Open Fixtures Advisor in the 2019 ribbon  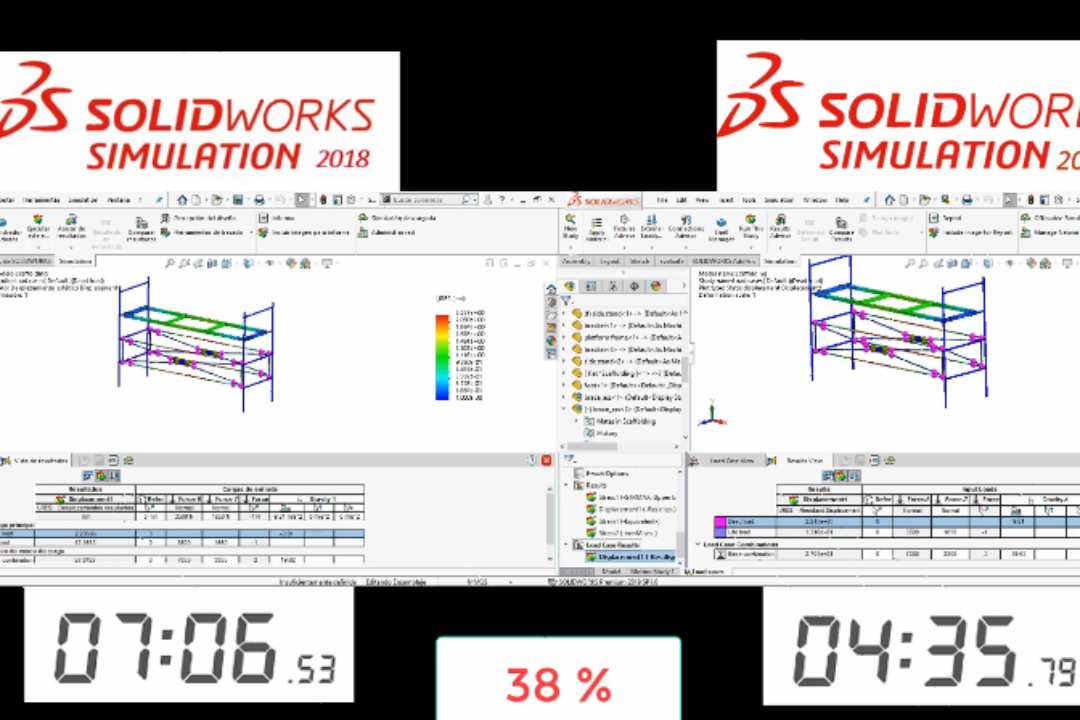pos(624,227)
